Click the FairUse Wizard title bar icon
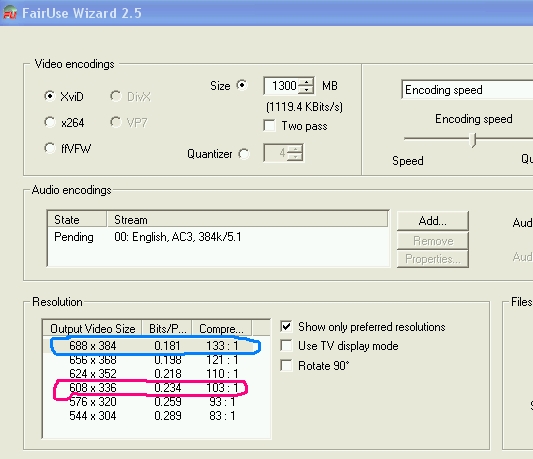This screenshot has height=459, width=533. [10, 13]
